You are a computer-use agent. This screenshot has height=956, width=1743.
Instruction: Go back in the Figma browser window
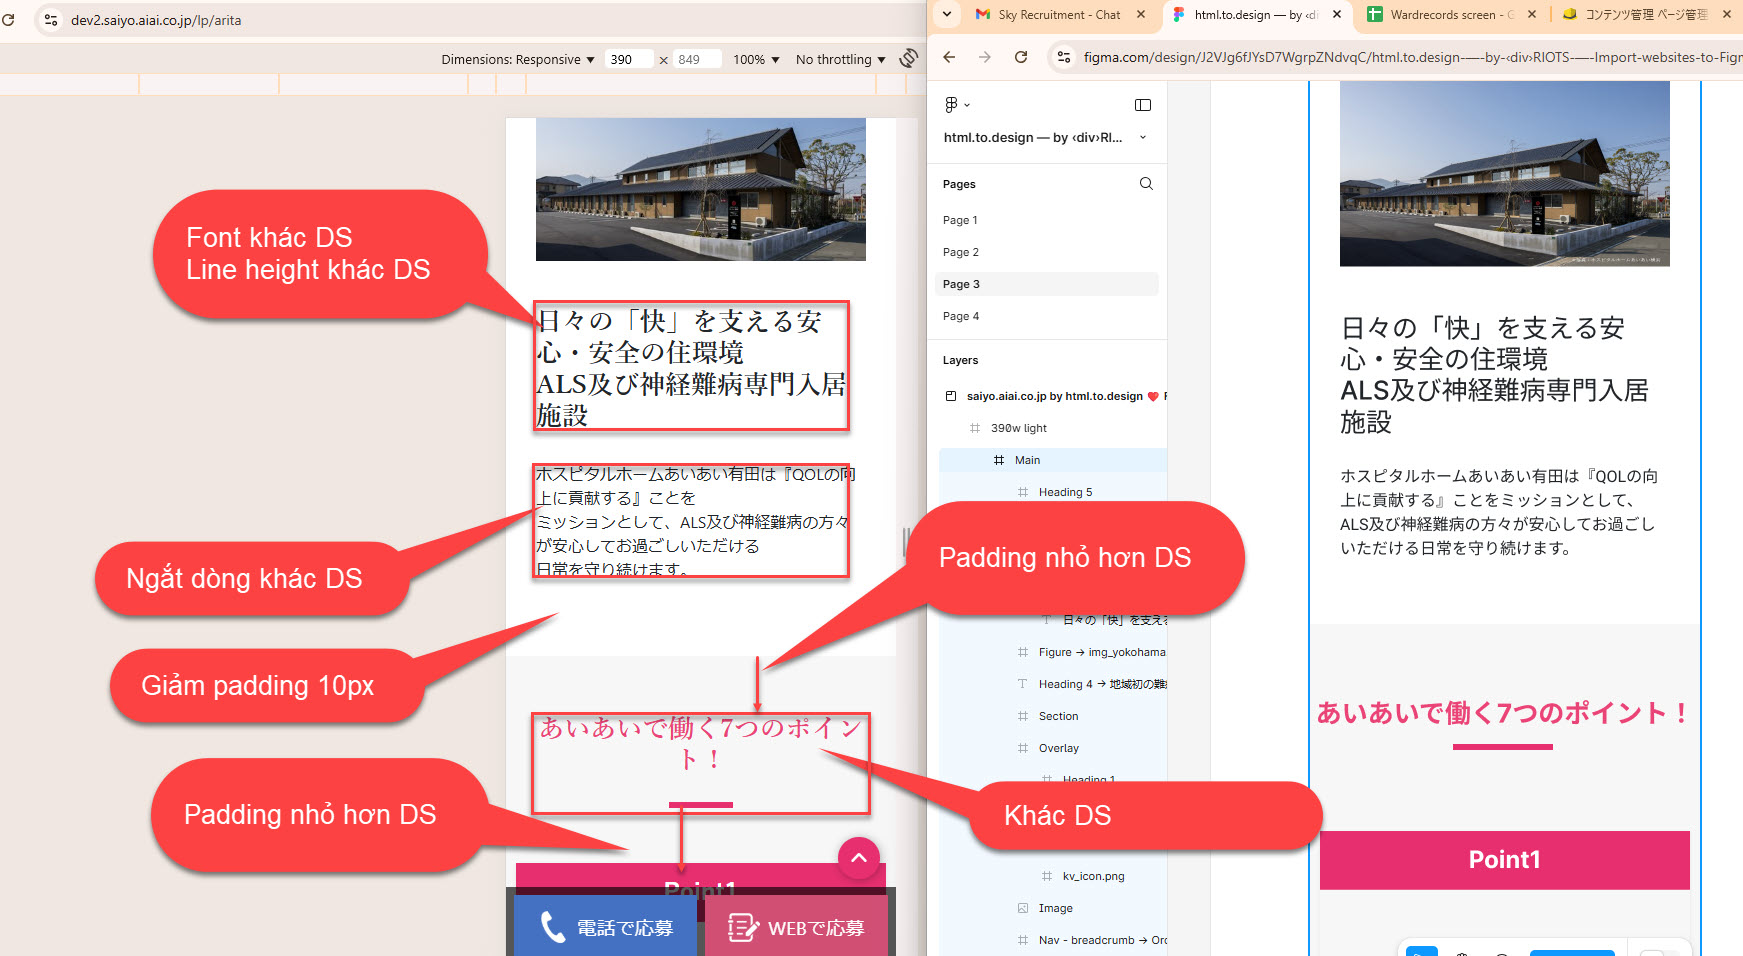pyautogui.click(x=949, y=57)
